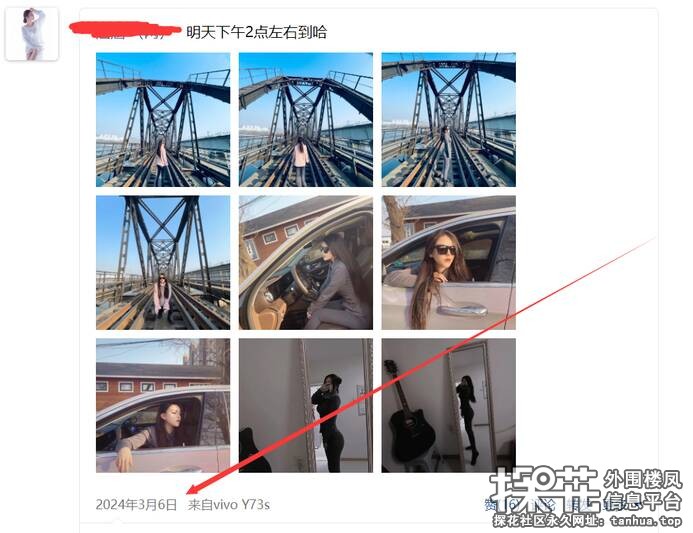This screenshot has width=693, height=533.
Task: Click the 外围楼凤 watermark text
Action: point(643,480)
